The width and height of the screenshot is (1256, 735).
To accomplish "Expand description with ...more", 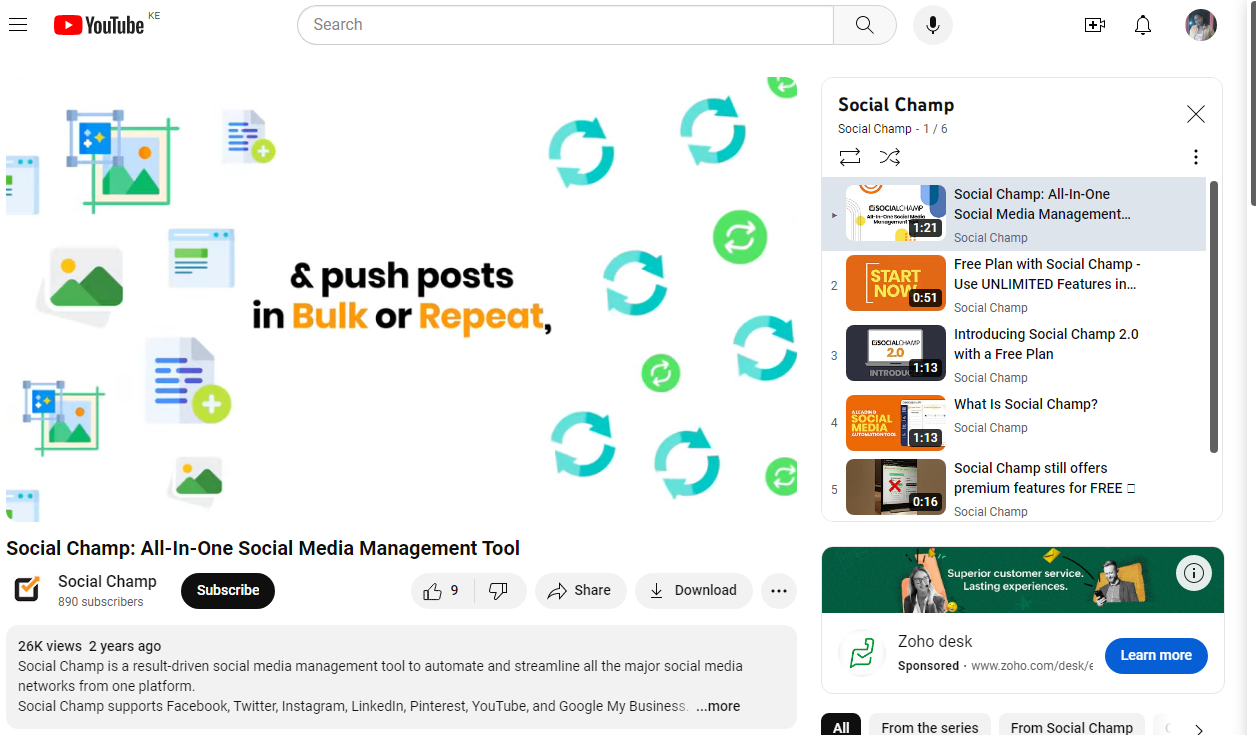I will click(718, 706).
